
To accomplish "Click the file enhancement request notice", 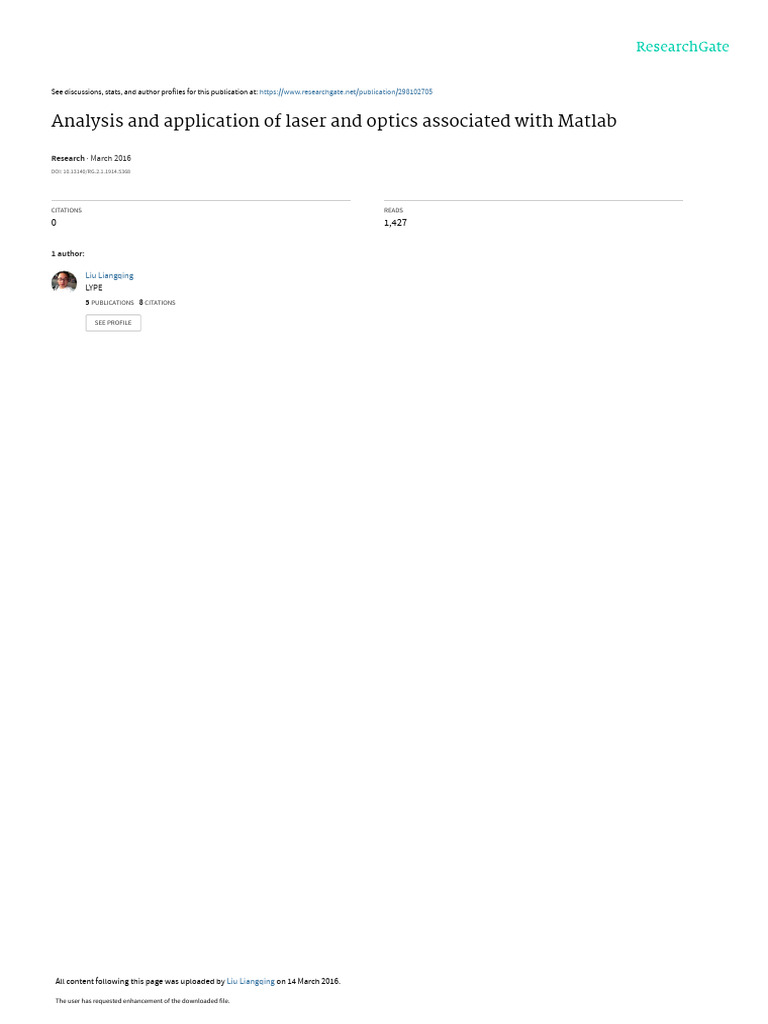I will coord(142,1000).
